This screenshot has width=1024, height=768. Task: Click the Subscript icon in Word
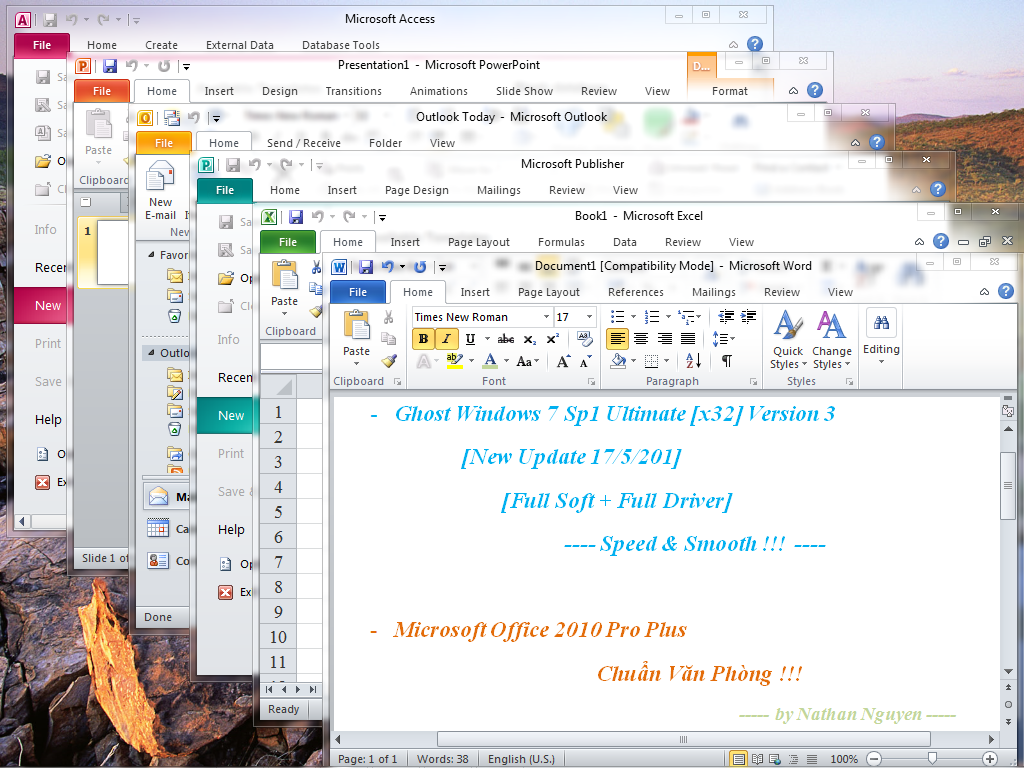(530, 339)
